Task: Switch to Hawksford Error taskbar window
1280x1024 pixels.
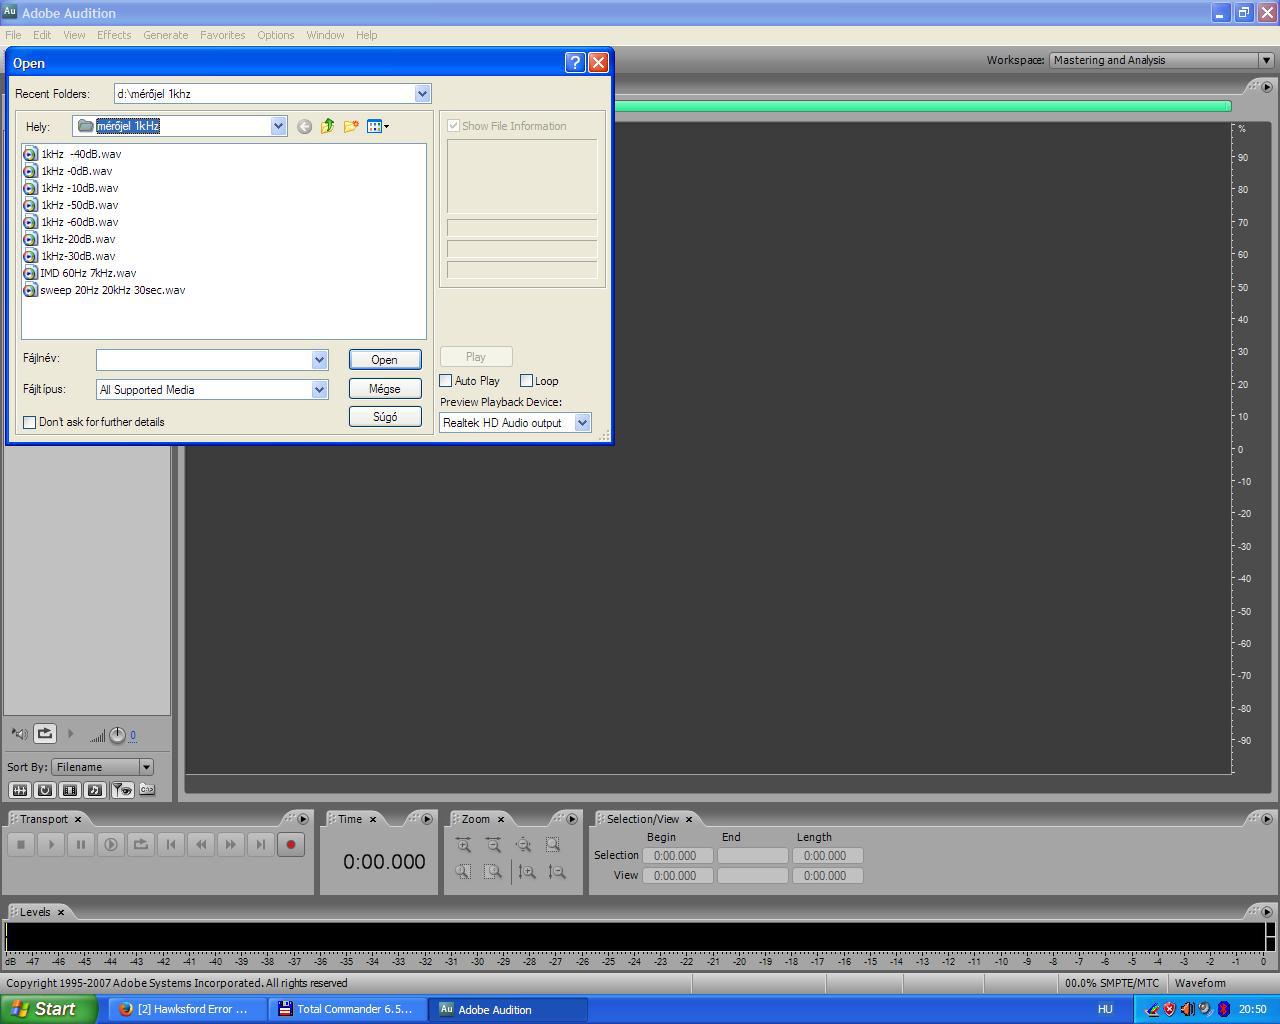Action: (x=187, y=1009)
